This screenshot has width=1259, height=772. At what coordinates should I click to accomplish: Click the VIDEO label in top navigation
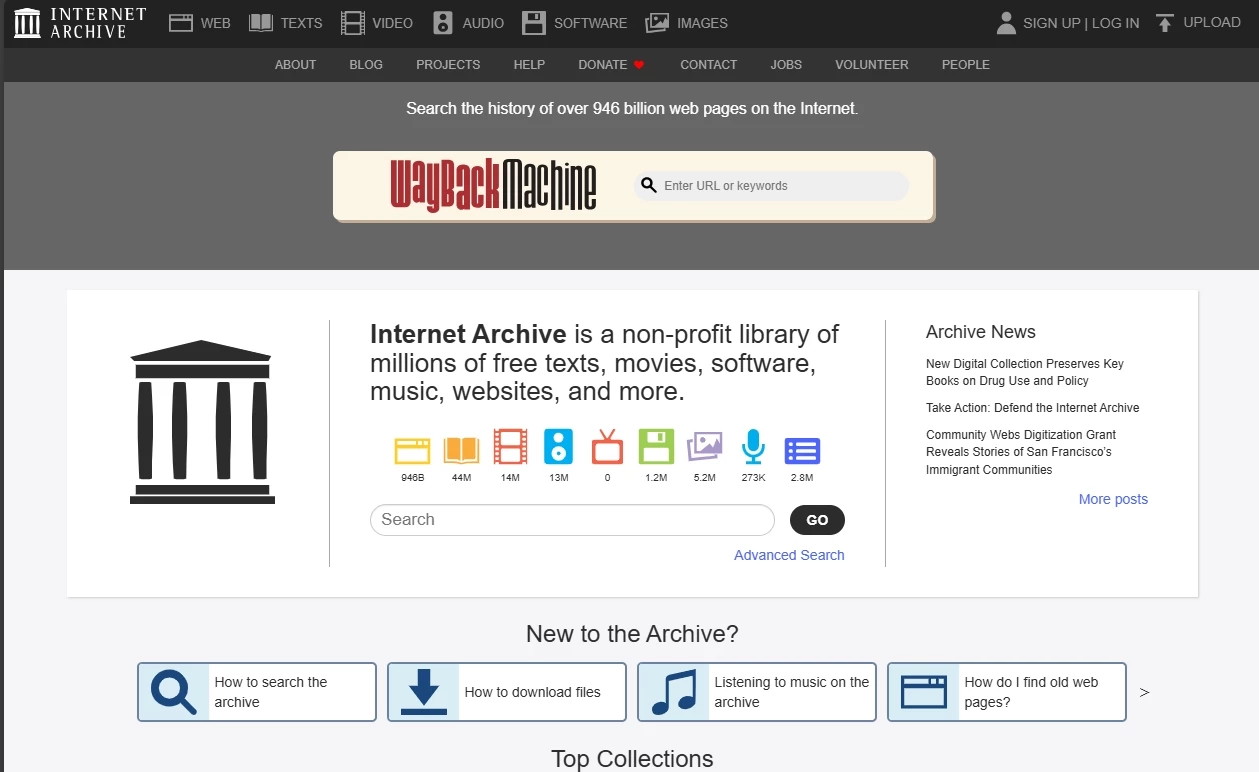[392, 23]
